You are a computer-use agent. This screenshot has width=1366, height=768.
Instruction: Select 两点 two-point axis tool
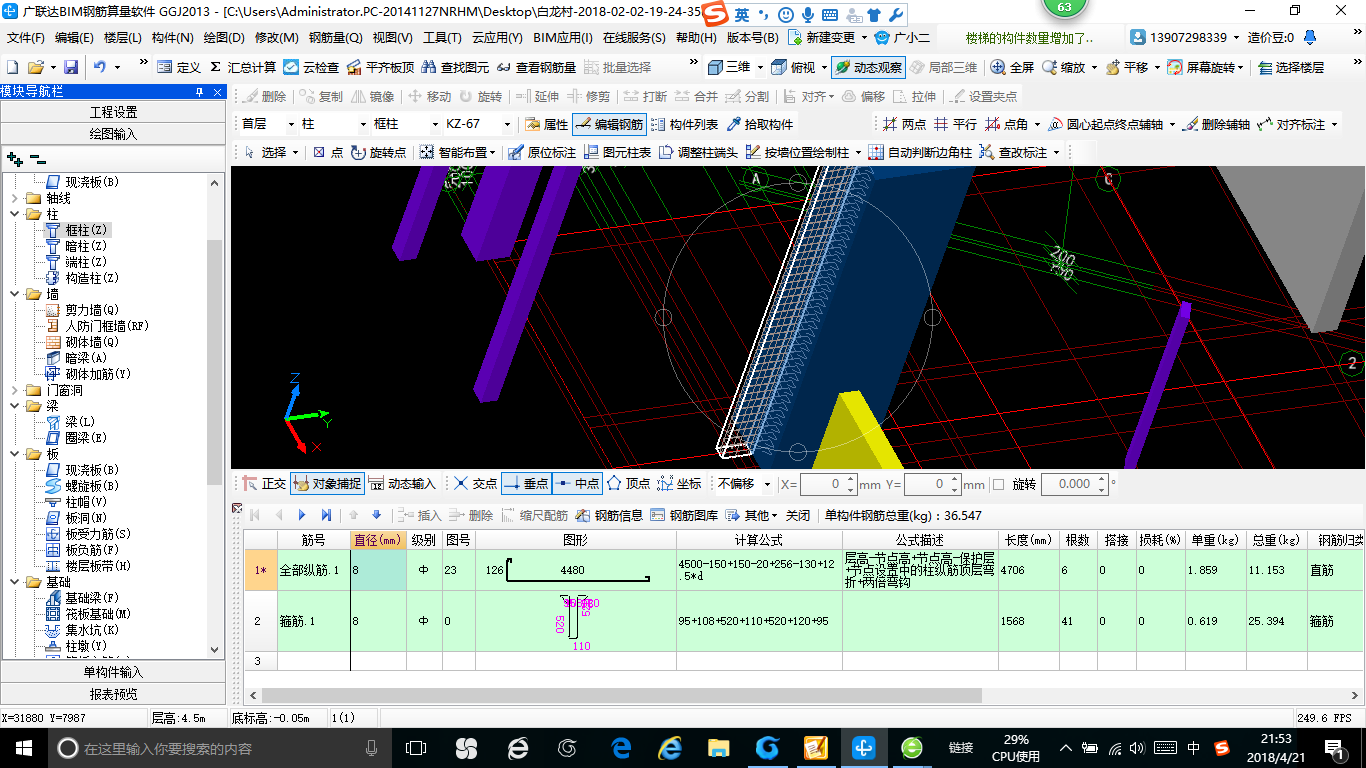point(904,124)
